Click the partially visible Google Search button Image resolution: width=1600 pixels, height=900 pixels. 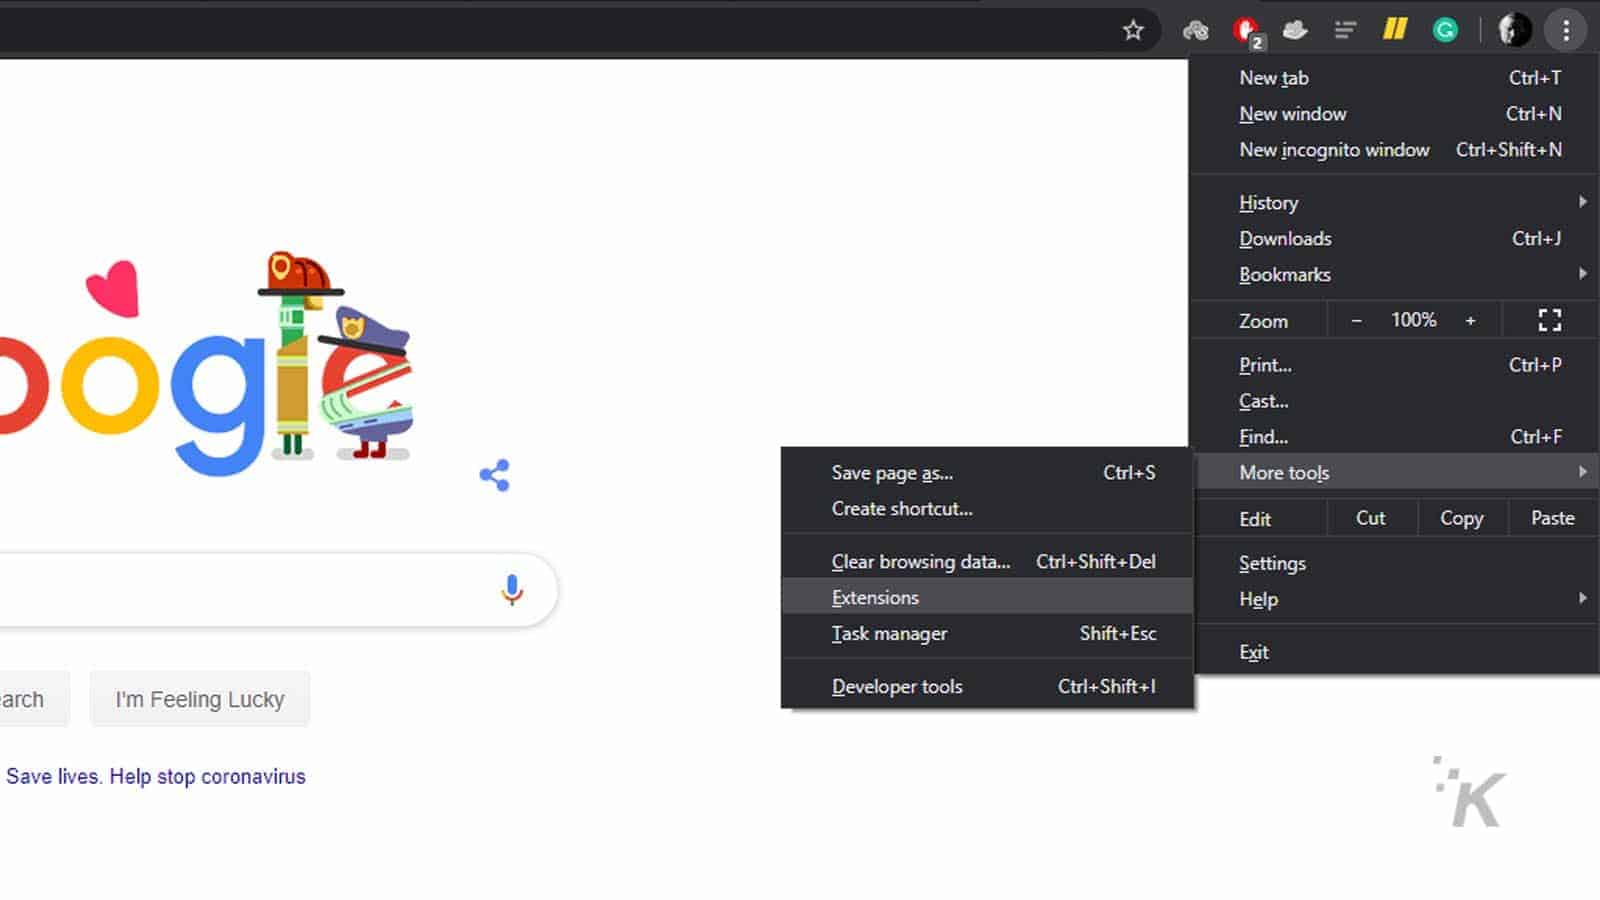pyautogui.click(x=34, y=699)
